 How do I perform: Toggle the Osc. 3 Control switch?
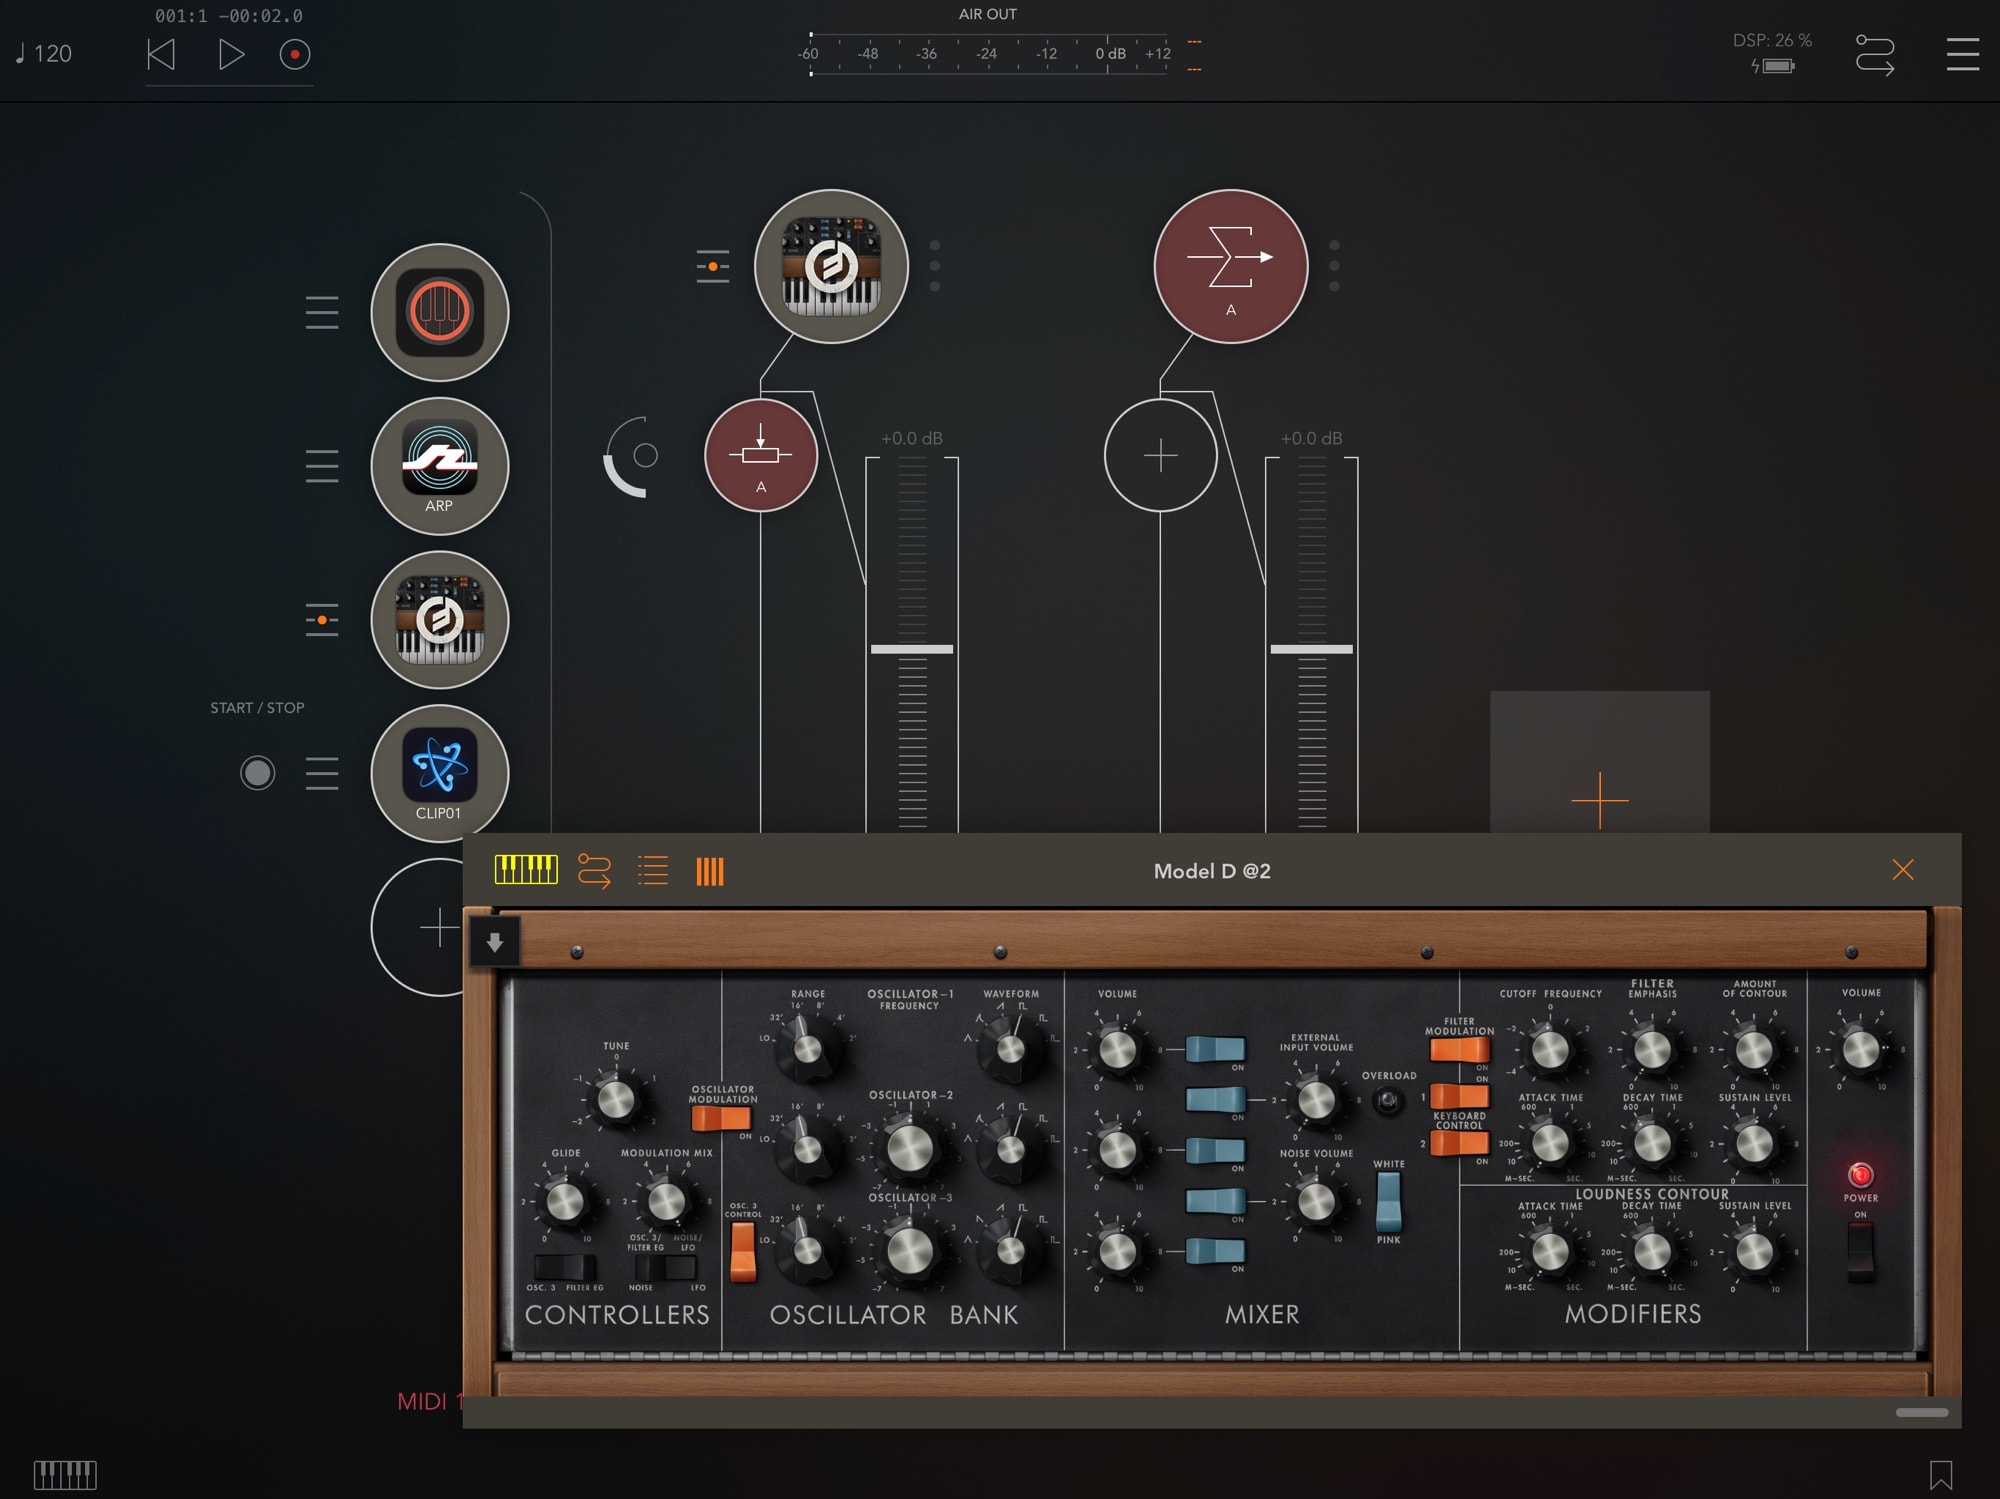coord(742,1251)
